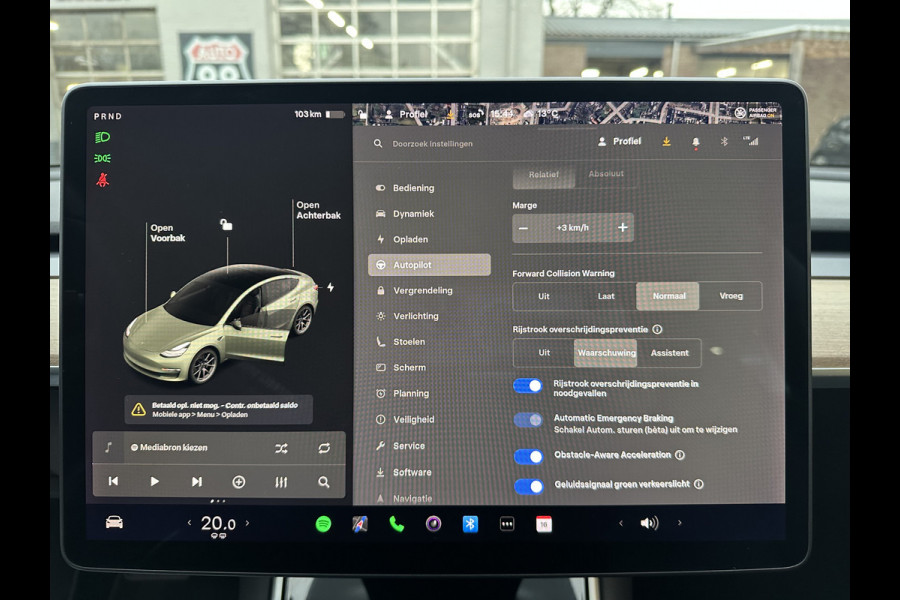Toggle Automatic Emergency Braking
900x600 pixels.
click(528, 420)
